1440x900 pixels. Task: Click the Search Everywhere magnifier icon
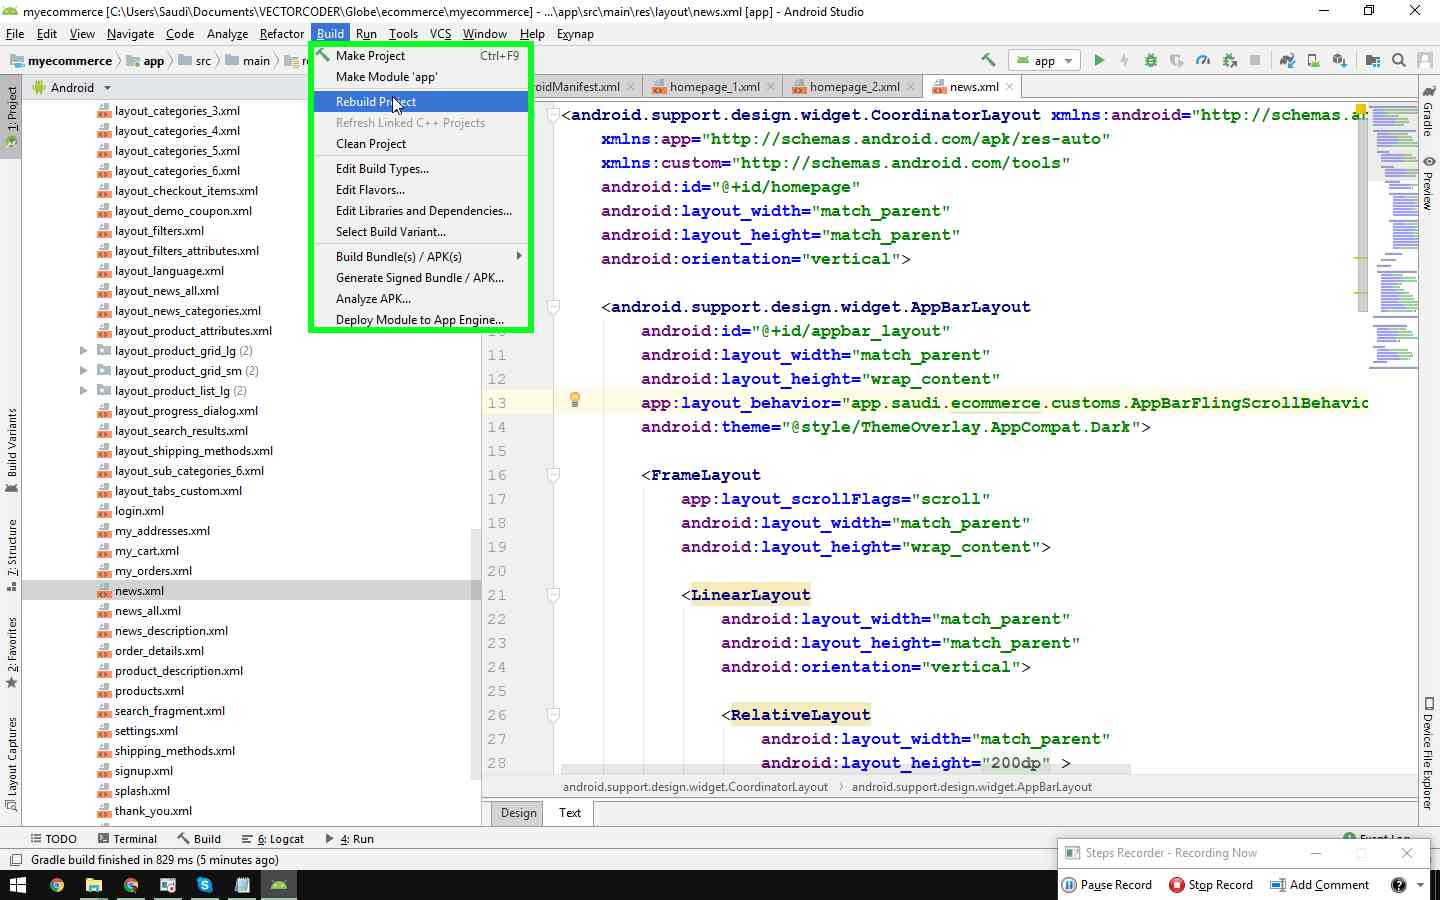1399,60
